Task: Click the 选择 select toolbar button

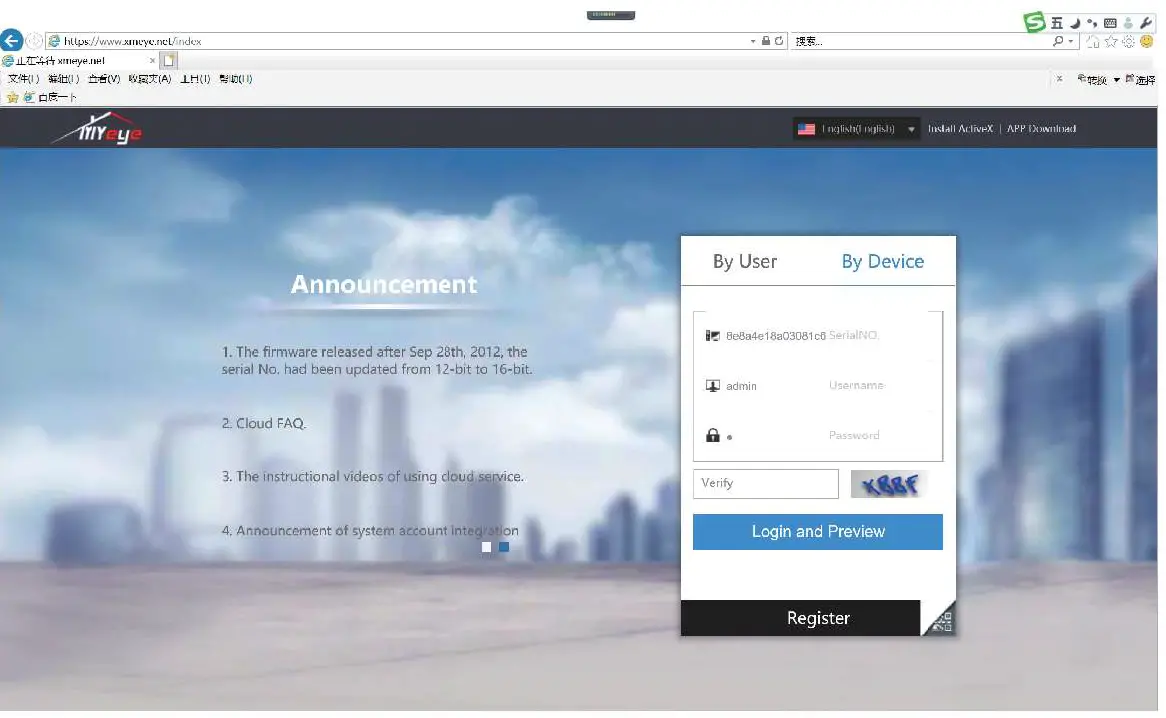Action: (1140, 80)
